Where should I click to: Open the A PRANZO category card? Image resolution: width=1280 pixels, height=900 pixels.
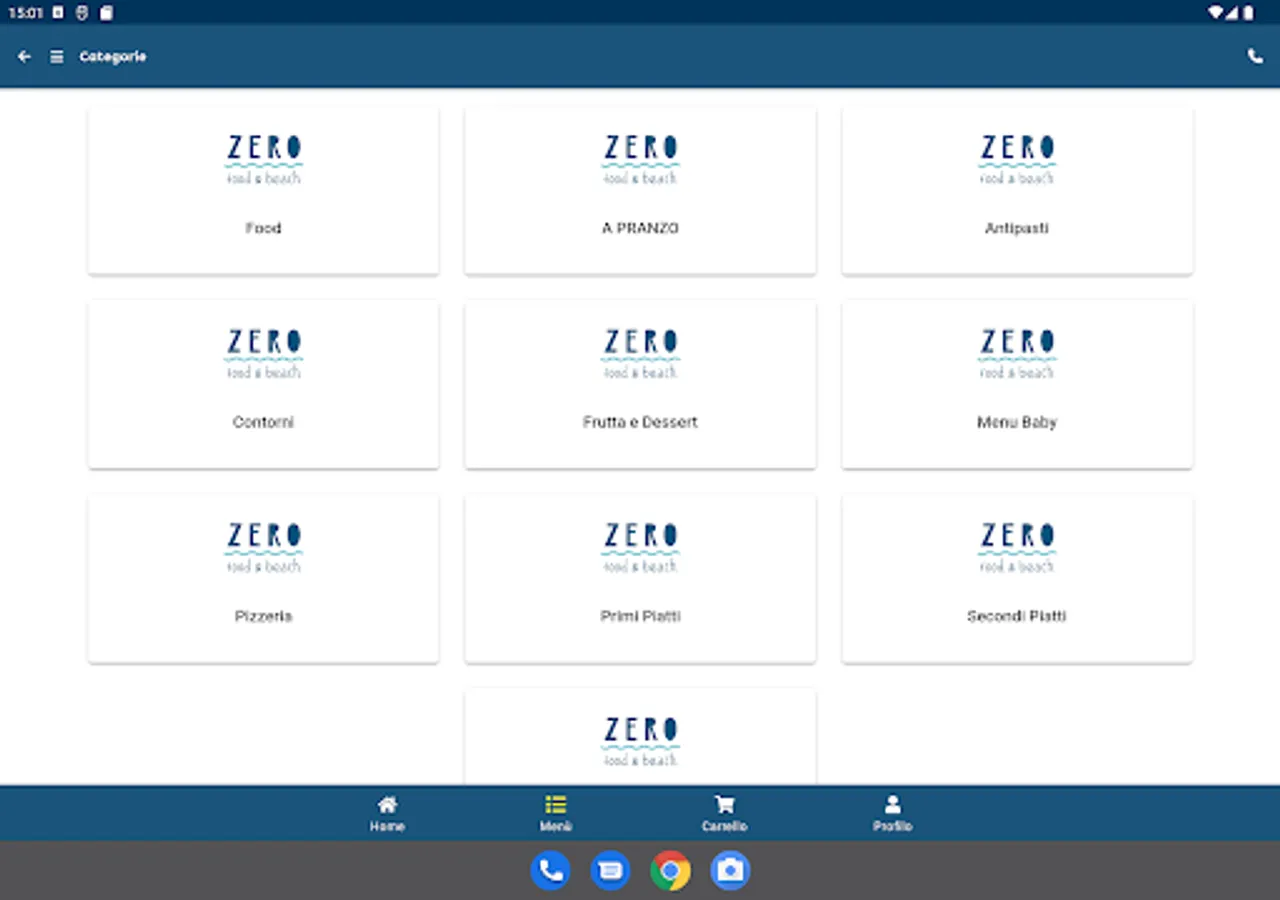[x=640, y=190]
